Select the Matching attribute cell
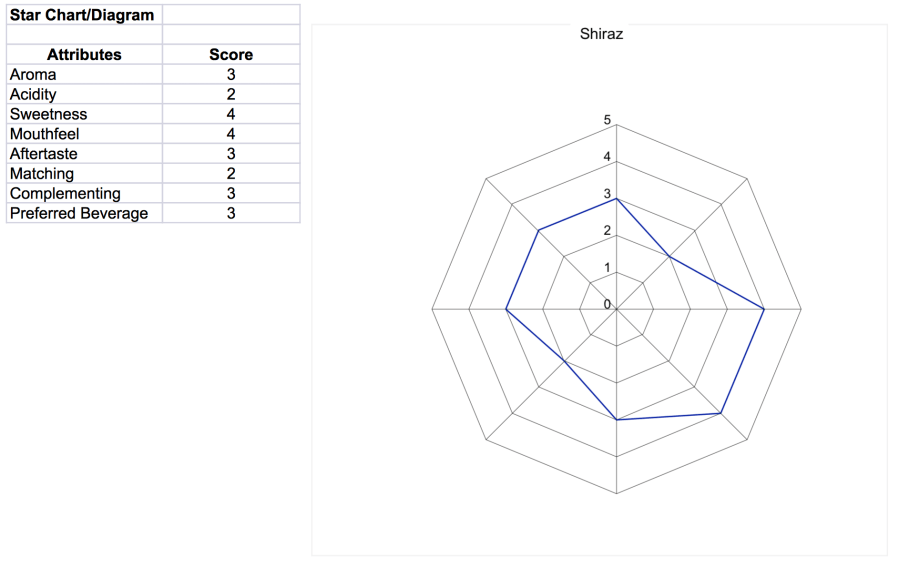The width and height of the screenshot is (899, 567). (x=84, y=174)
